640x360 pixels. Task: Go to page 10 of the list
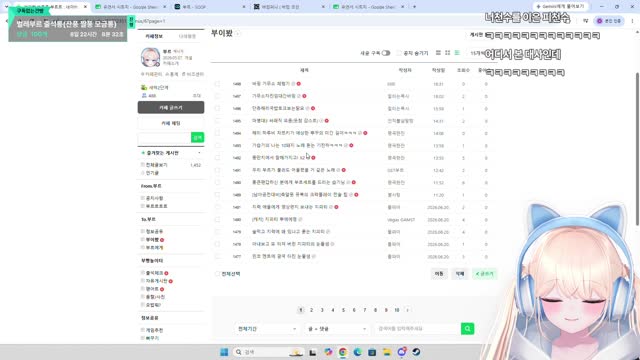click(397, 310)
